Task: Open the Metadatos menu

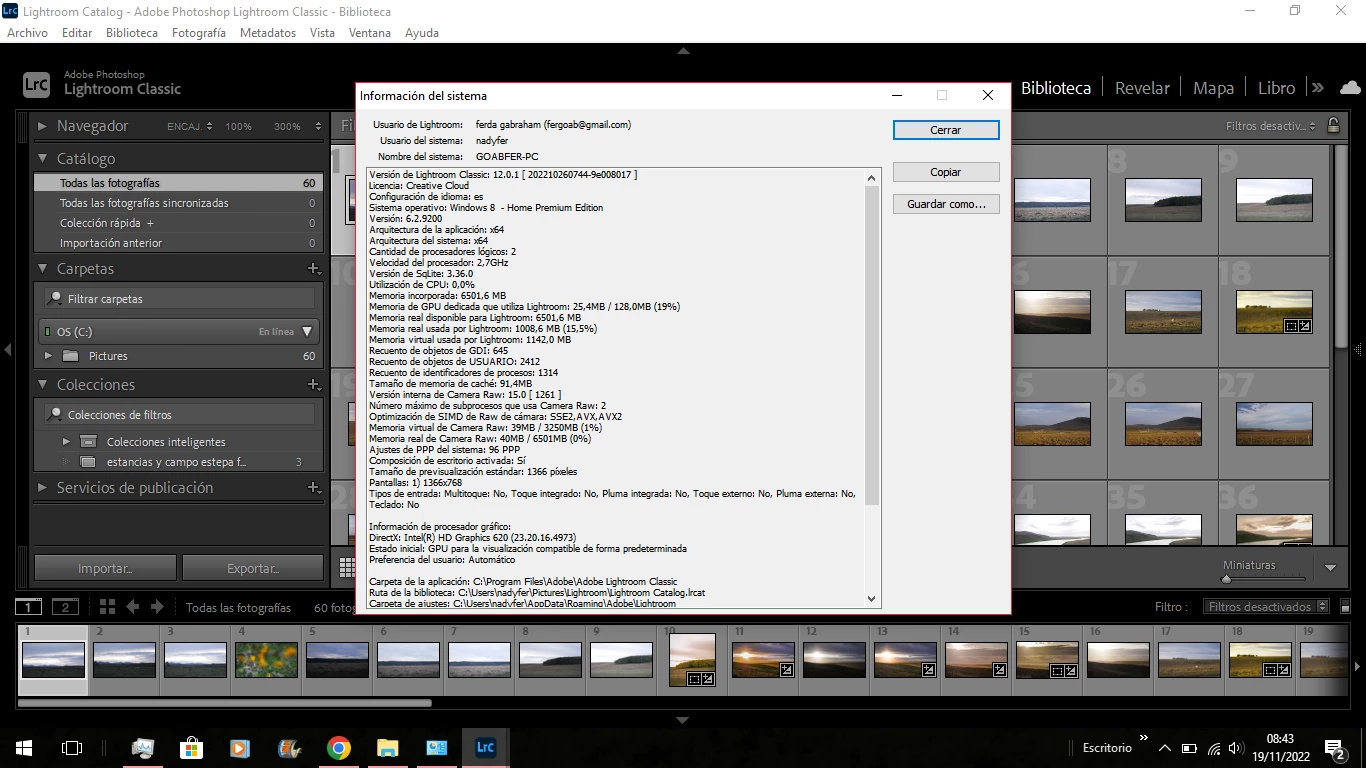Action: pos(267,32)
